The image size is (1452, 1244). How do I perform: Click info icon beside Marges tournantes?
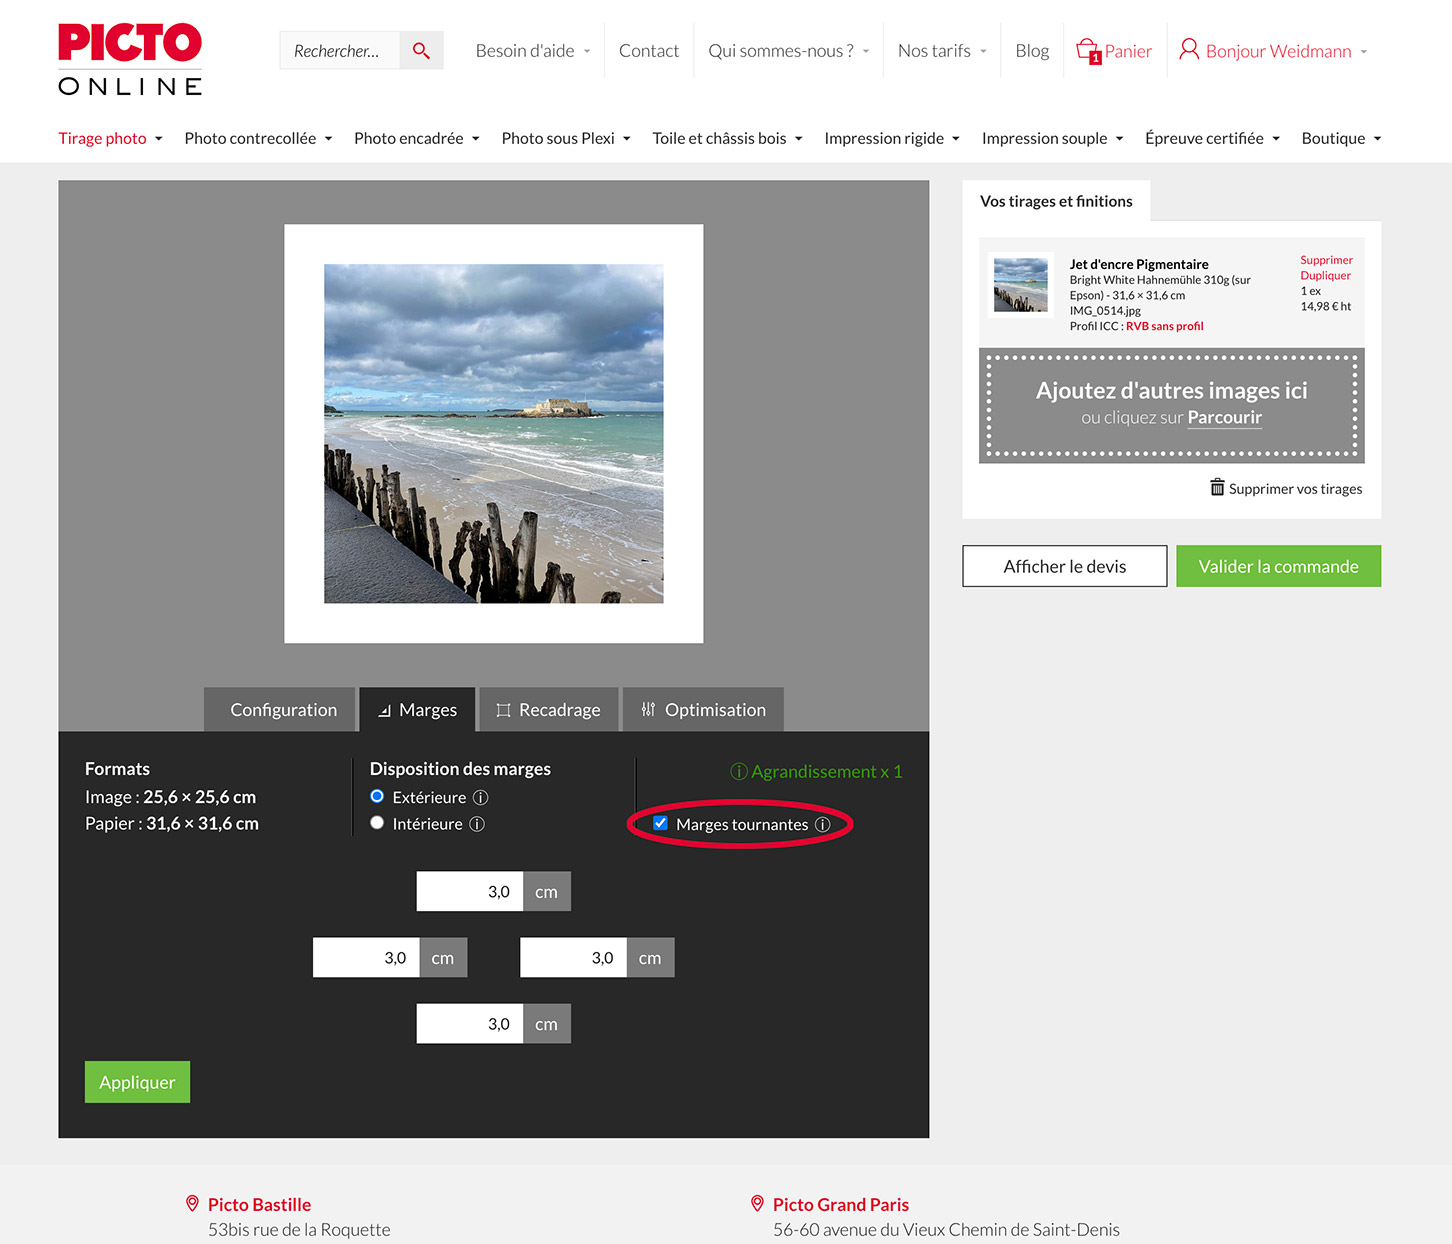822,825
